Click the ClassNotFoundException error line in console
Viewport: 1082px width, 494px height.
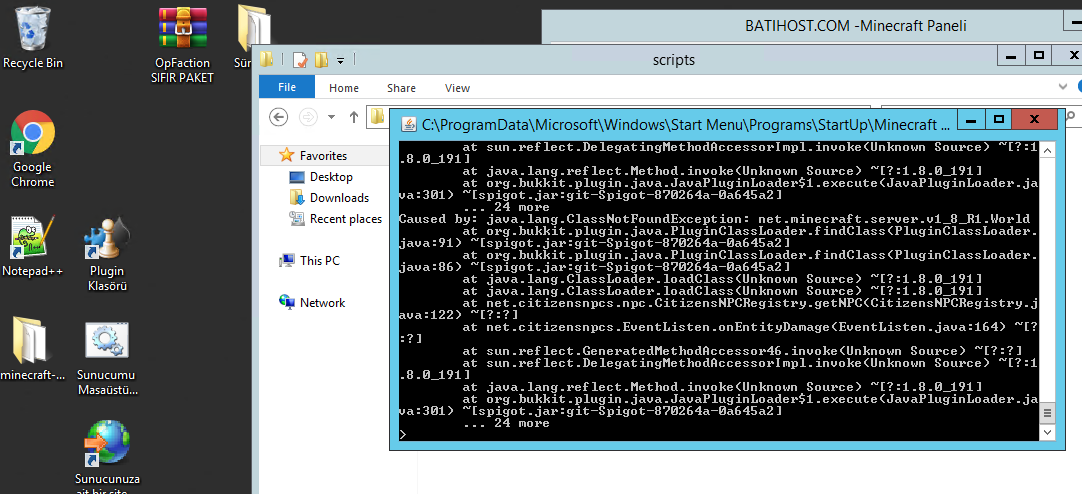[x=714, y=219]
